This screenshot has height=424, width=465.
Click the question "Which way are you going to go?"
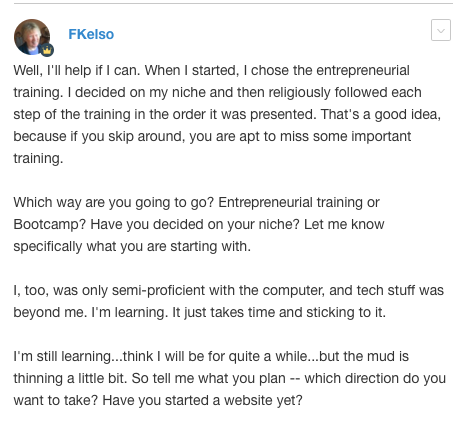[x=113, y=202]
